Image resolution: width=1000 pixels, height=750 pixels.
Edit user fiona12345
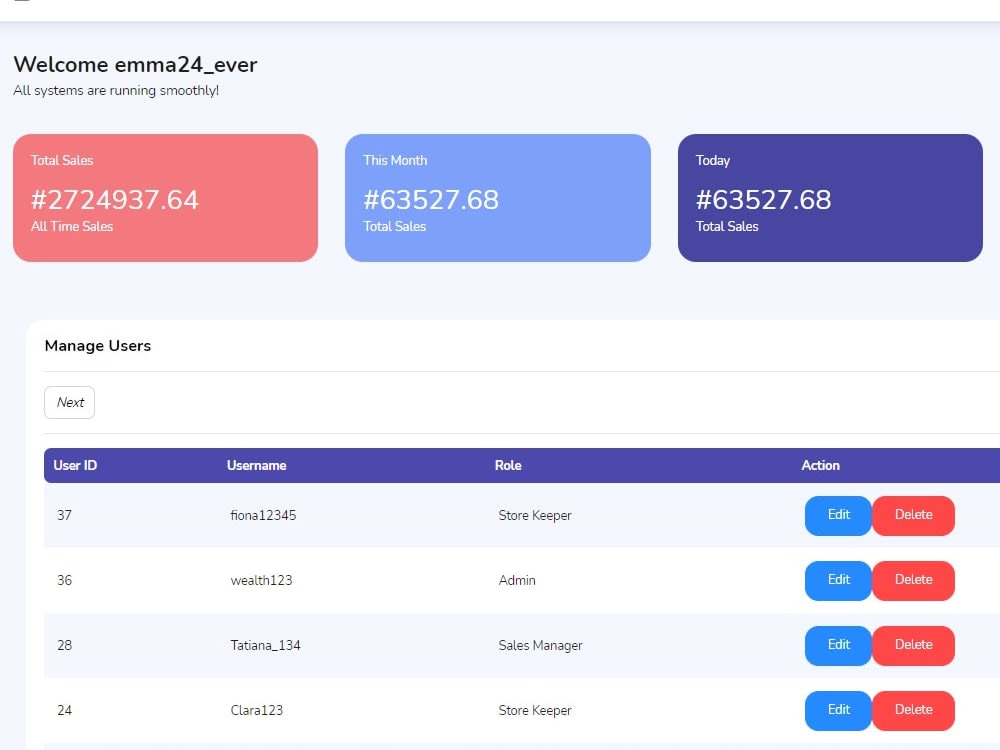pyautogui.click(x=837, y=515)
